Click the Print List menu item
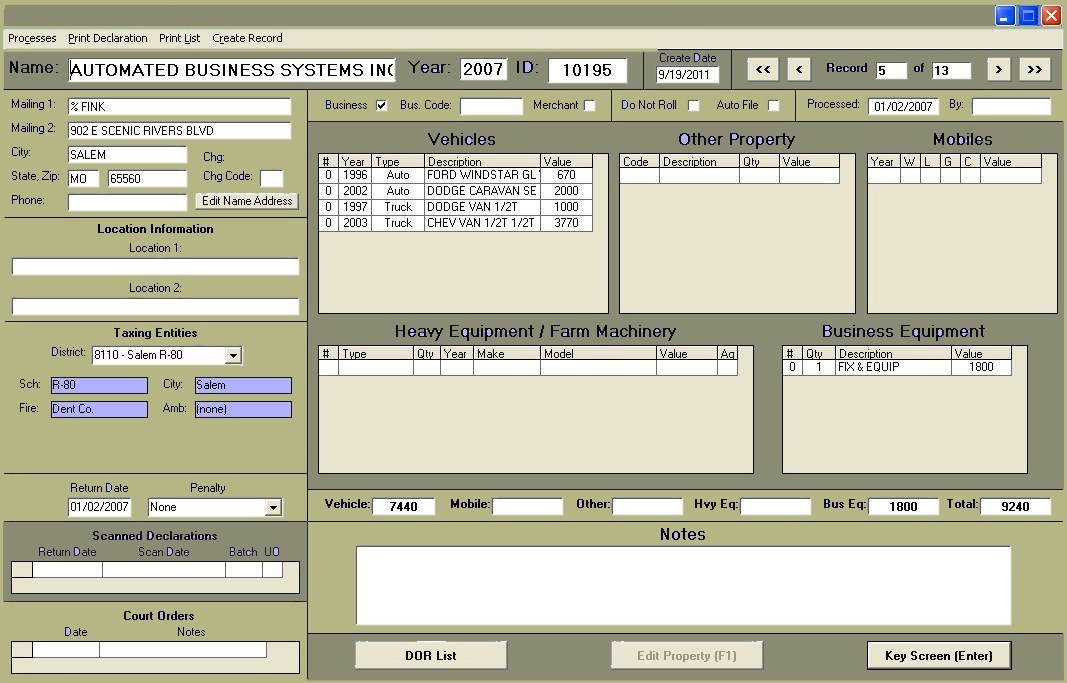Image resolution: width=1067 pixels, height=683 pixels. (x=179, y=38)
